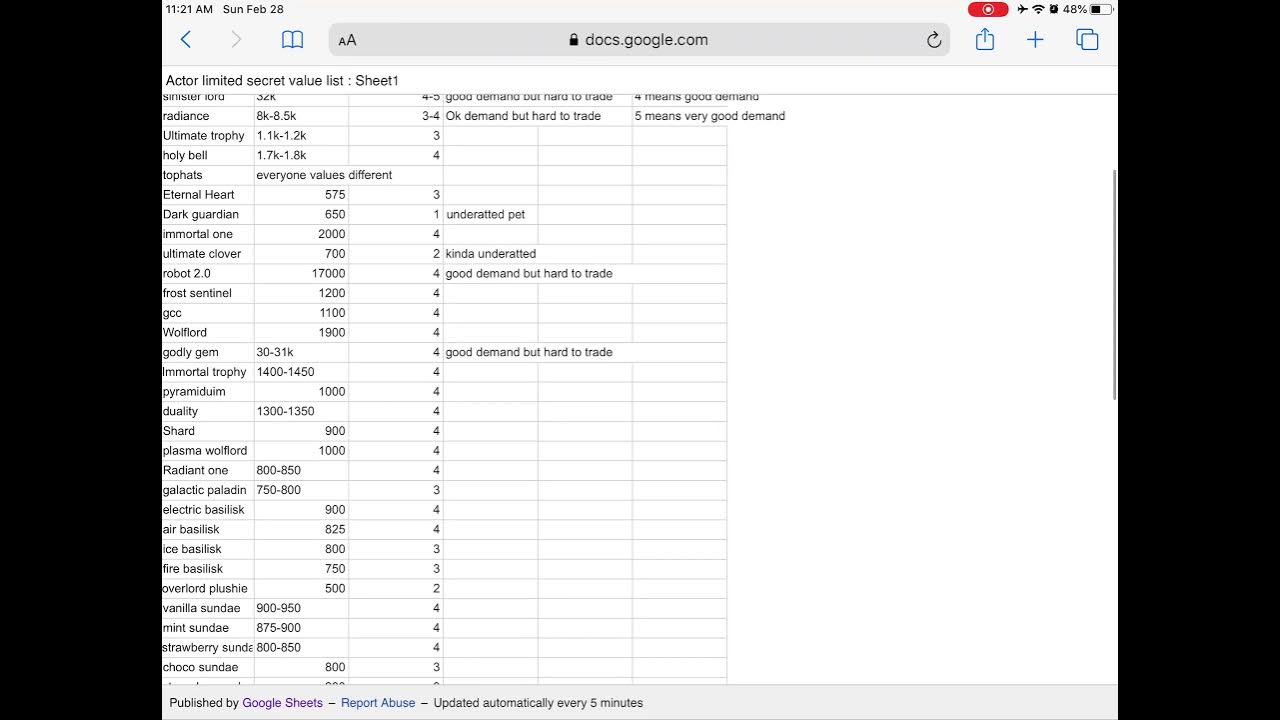Click the 825 value for air basilisk
The width and height of the screenshot is (1280, 720).
click(301, 529)
